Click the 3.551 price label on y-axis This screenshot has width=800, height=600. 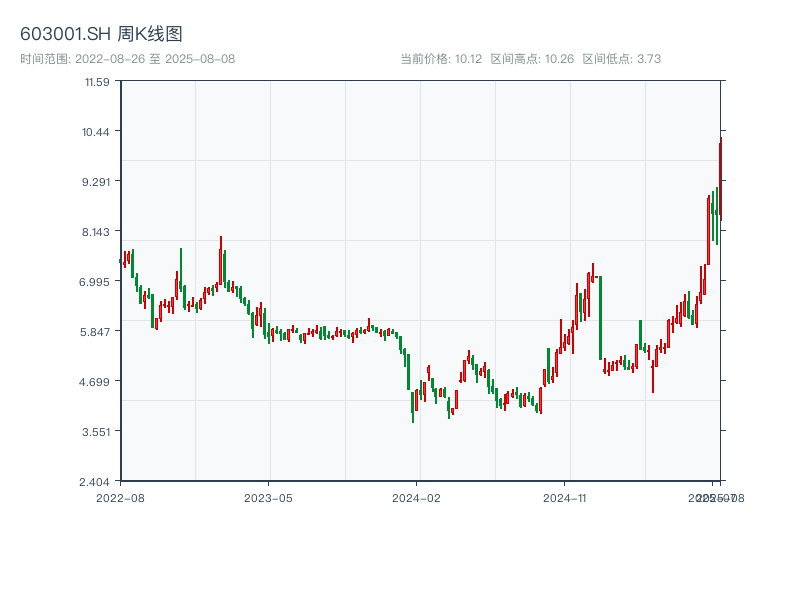[x=97, y=432]
